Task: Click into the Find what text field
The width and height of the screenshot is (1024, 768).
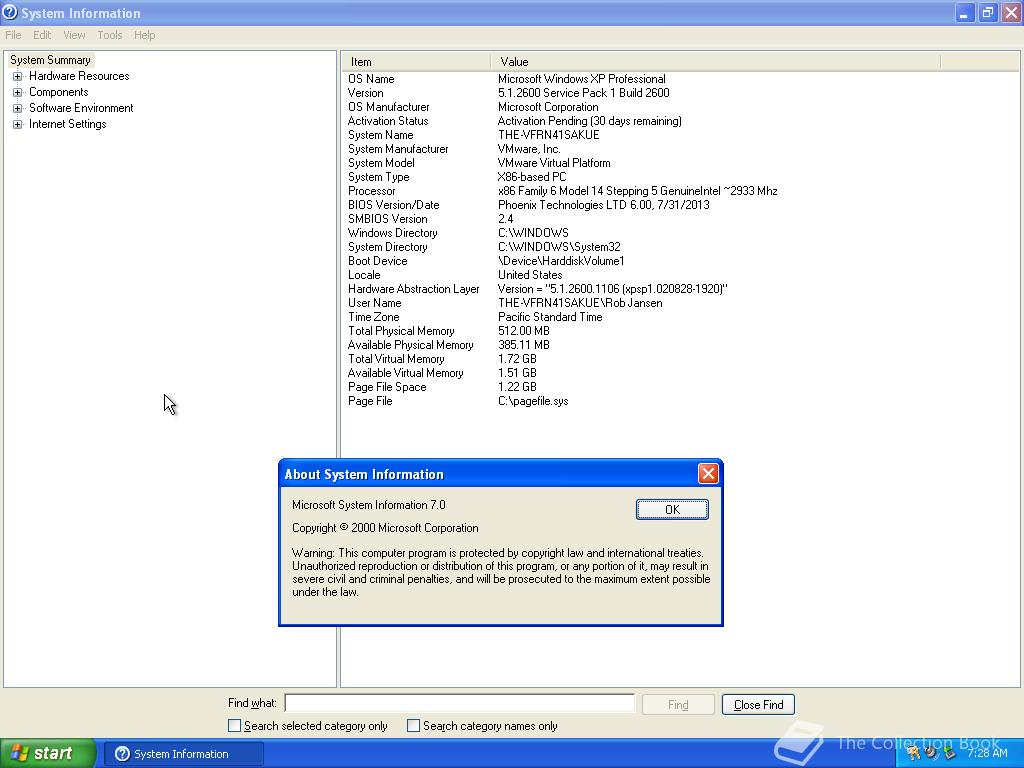Action: 460,703
